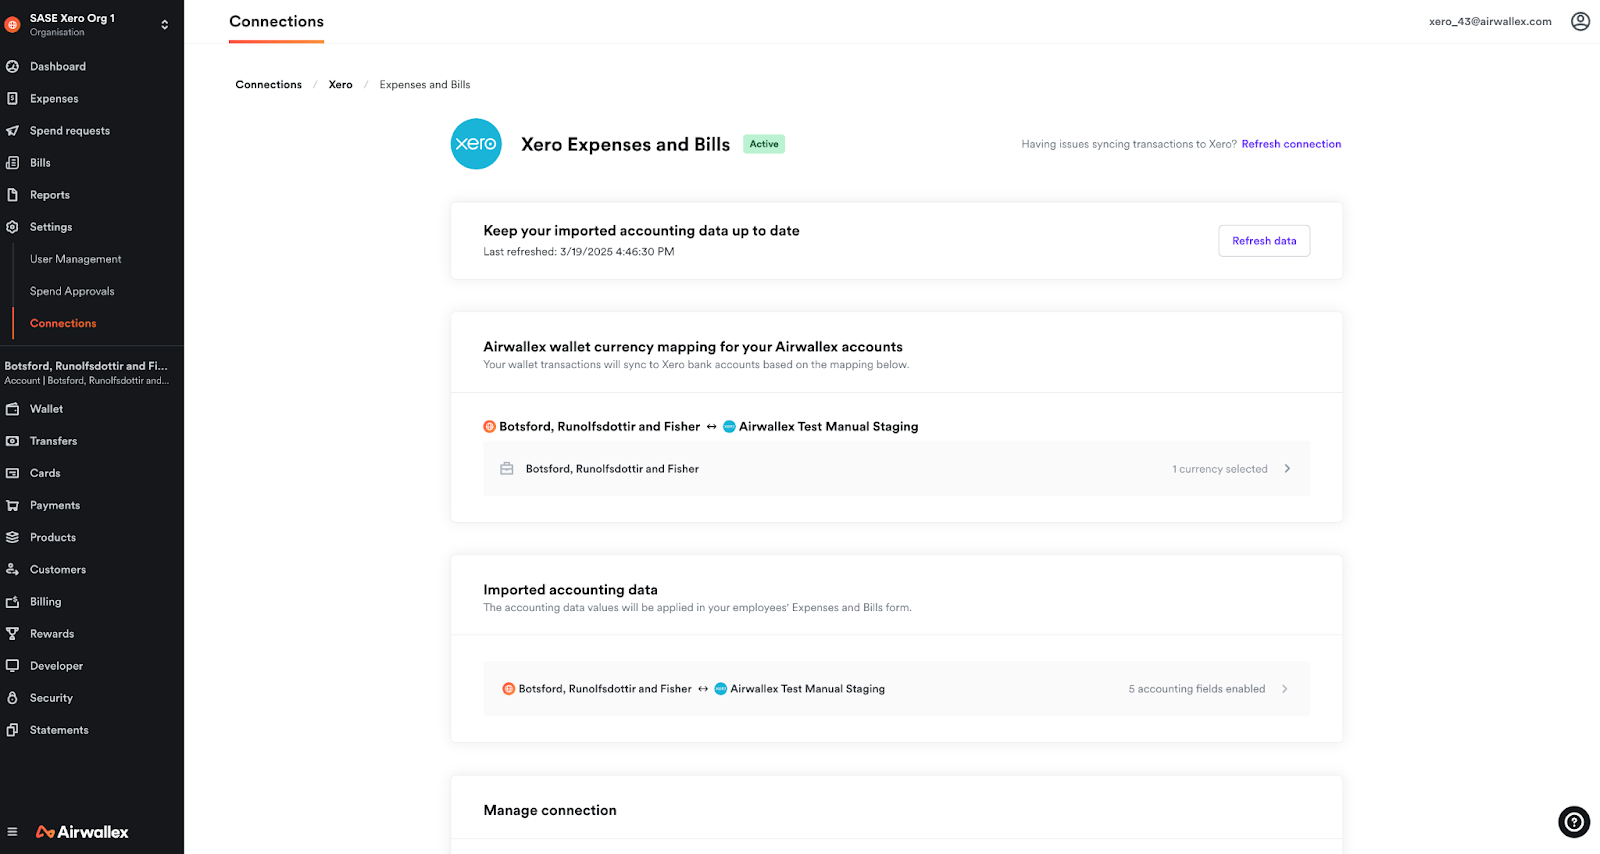Click the Customers people icon
This screenshot has width=1600, height=854.
click(x=12, y=569)
